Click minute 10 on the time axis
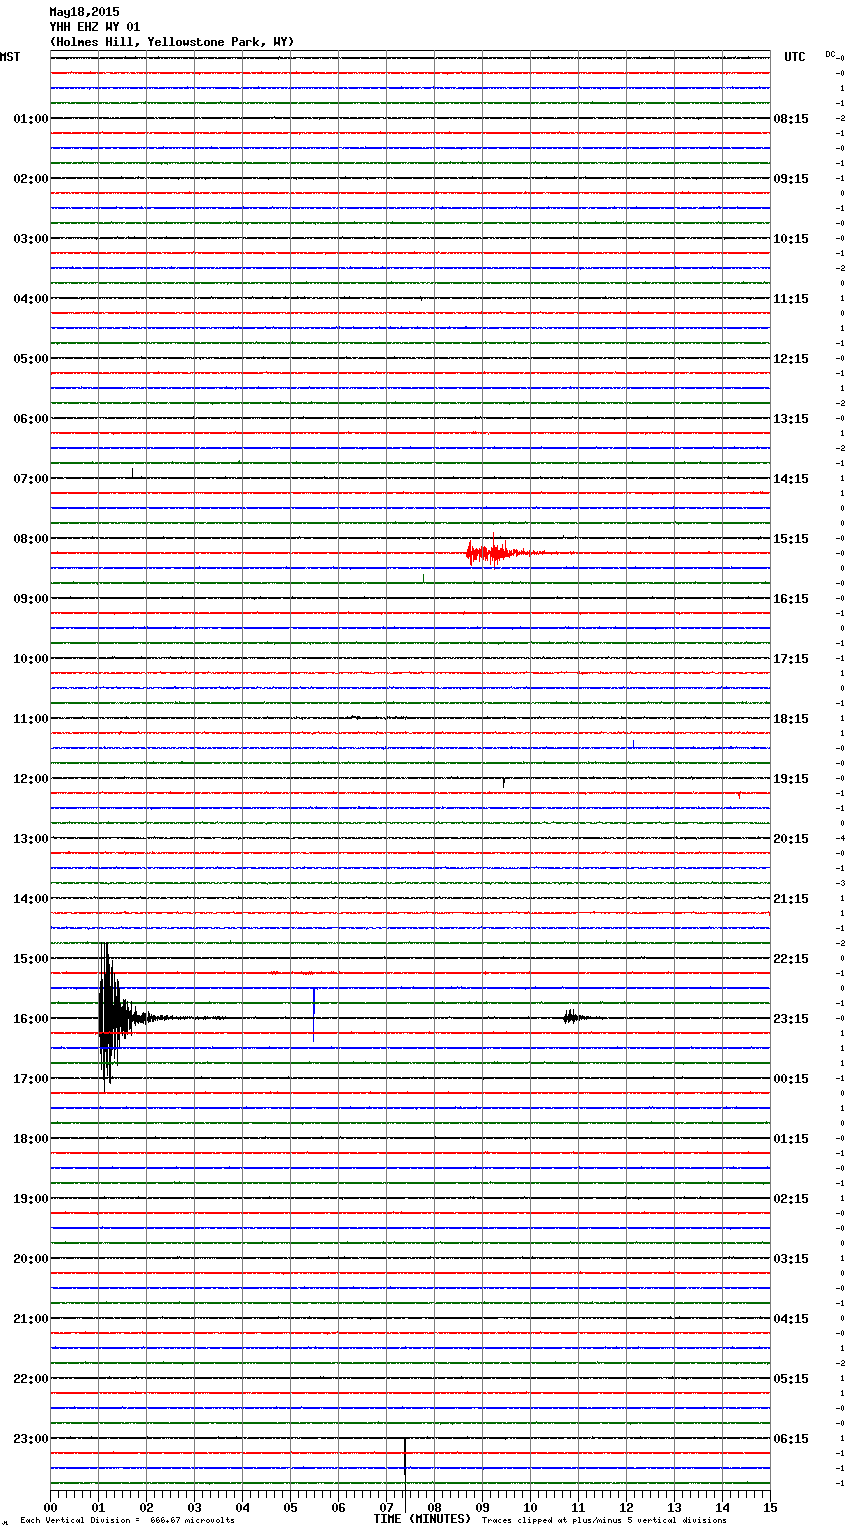 click(x=530, y=1507)
